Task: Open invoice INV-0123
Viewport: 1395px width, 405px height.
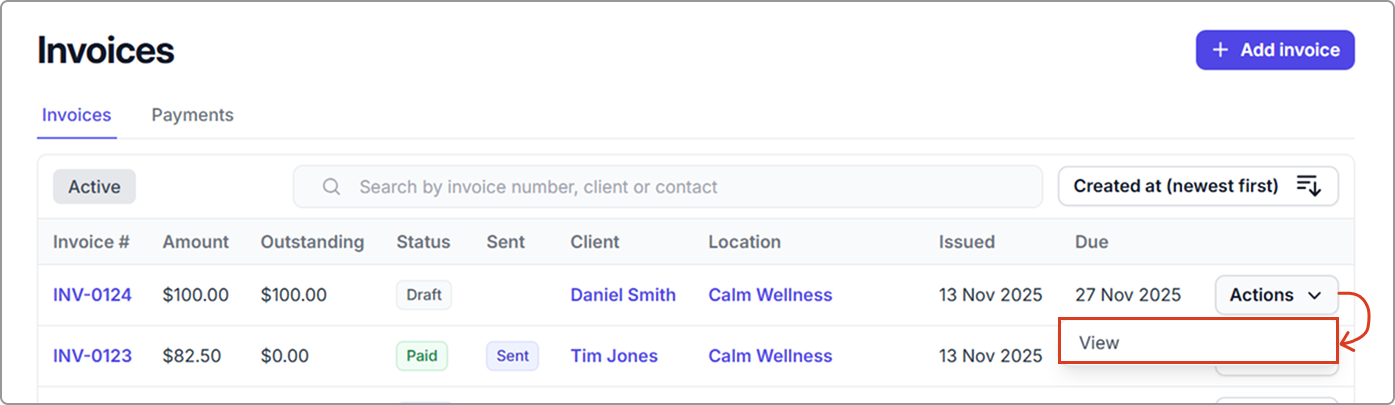Action: (92, 356)
